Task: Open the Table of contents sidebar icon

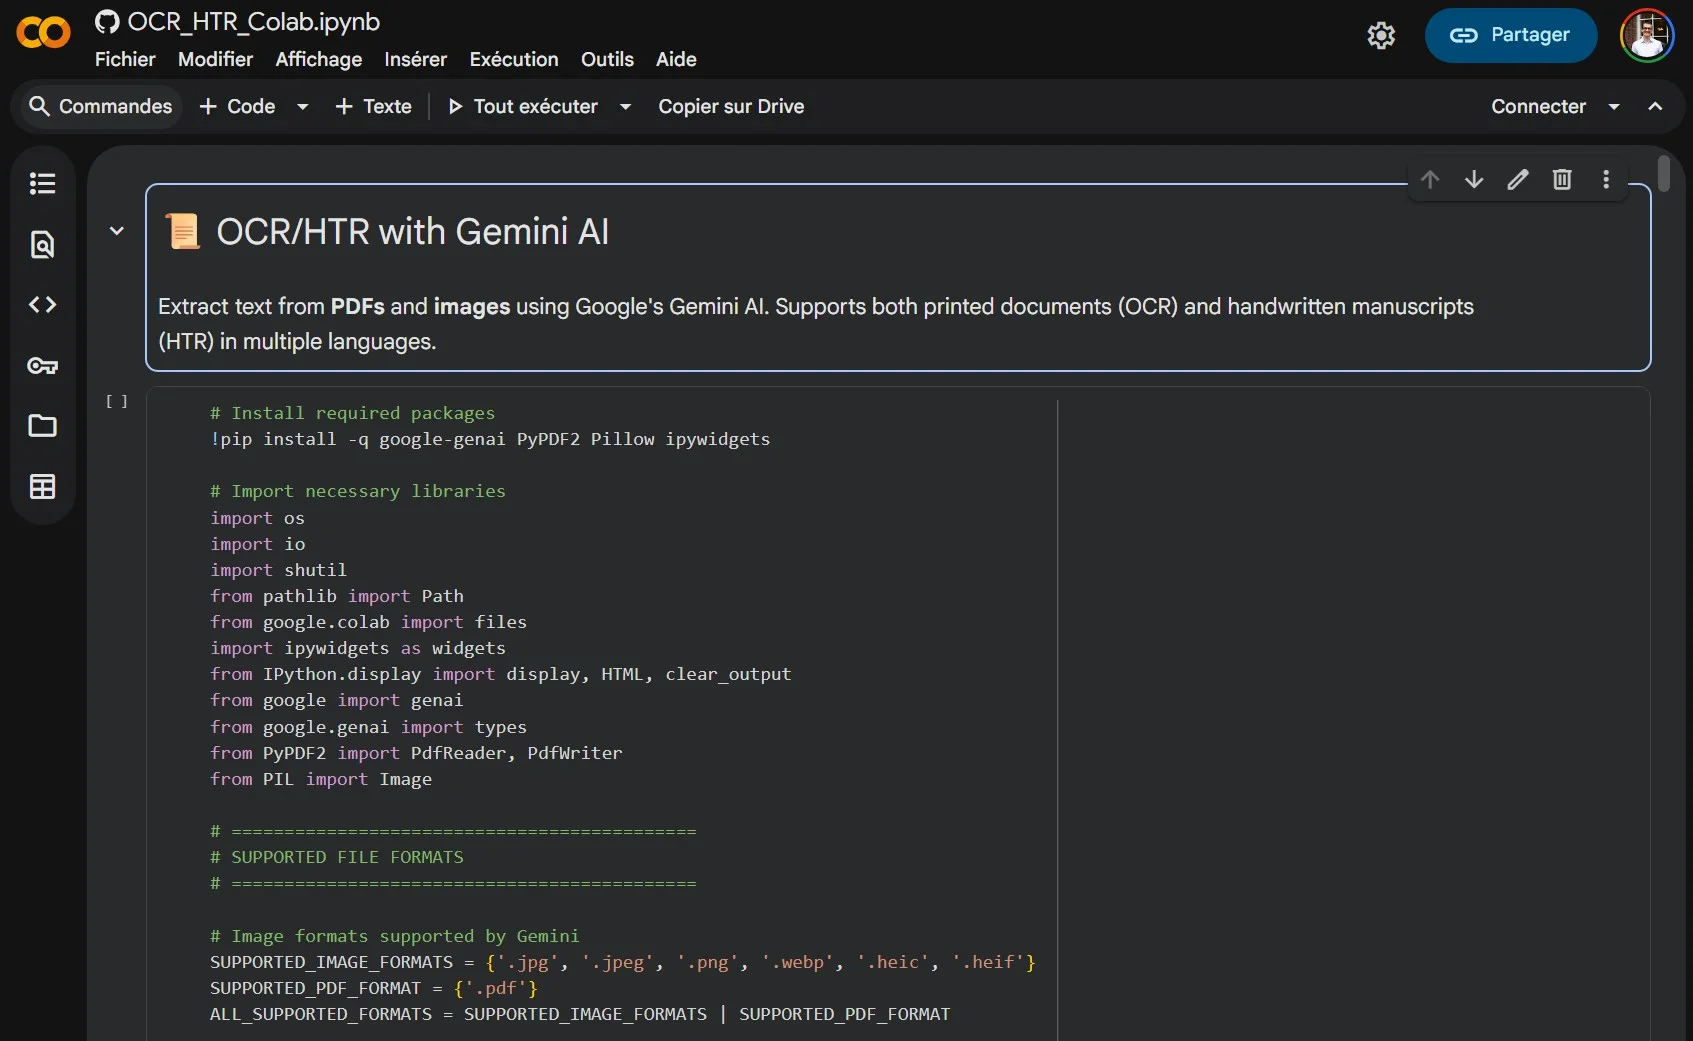Action: (x=42, y=183)
